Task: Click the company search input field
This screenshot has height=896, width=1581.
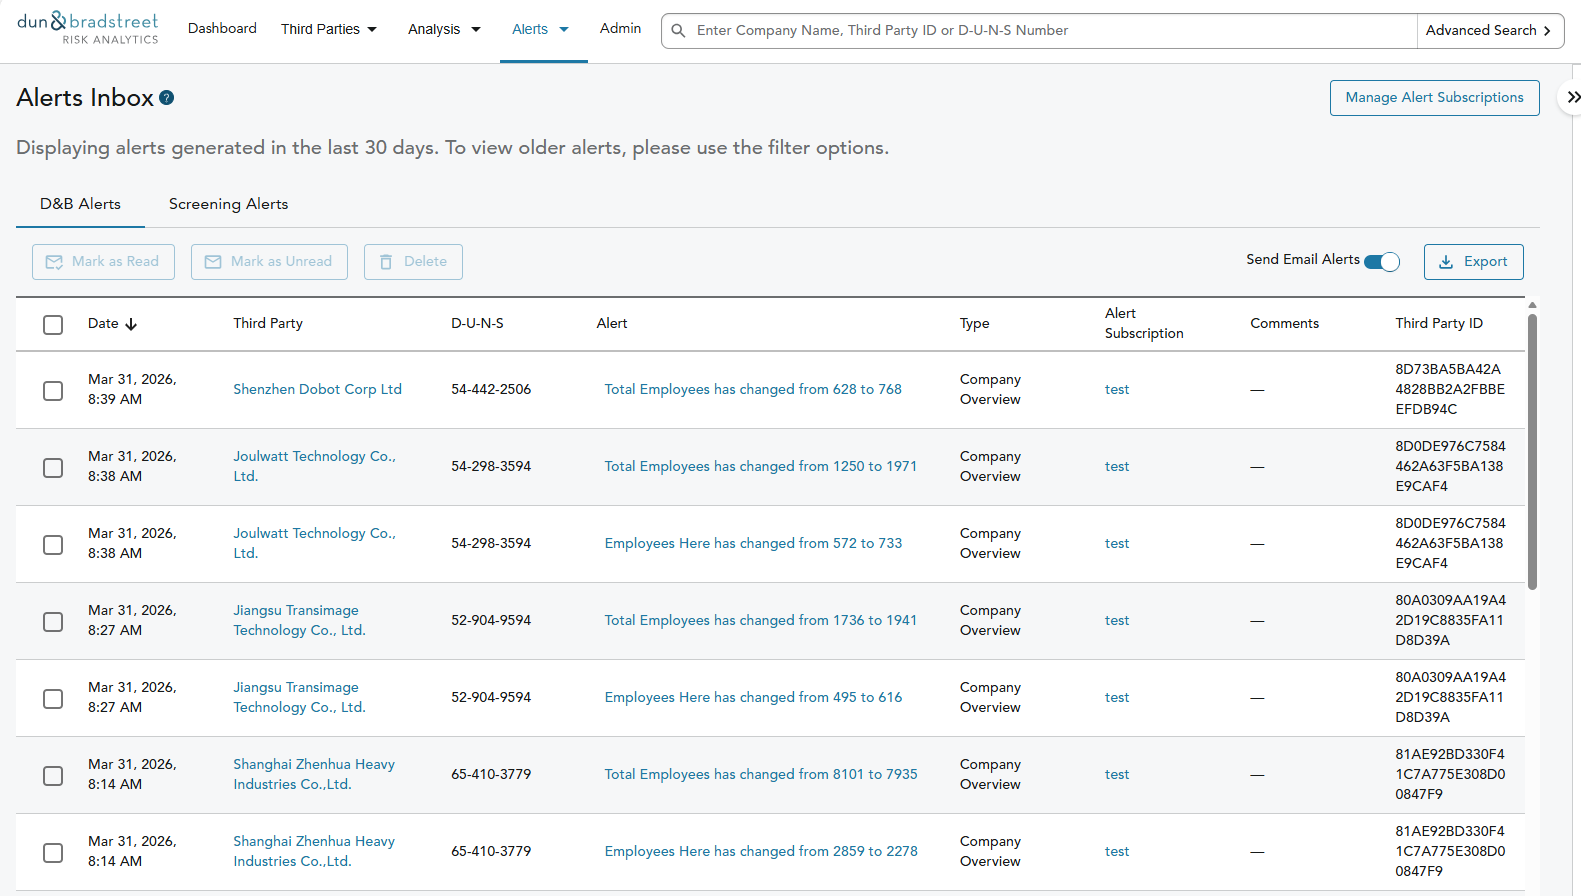Action: 1050,31
